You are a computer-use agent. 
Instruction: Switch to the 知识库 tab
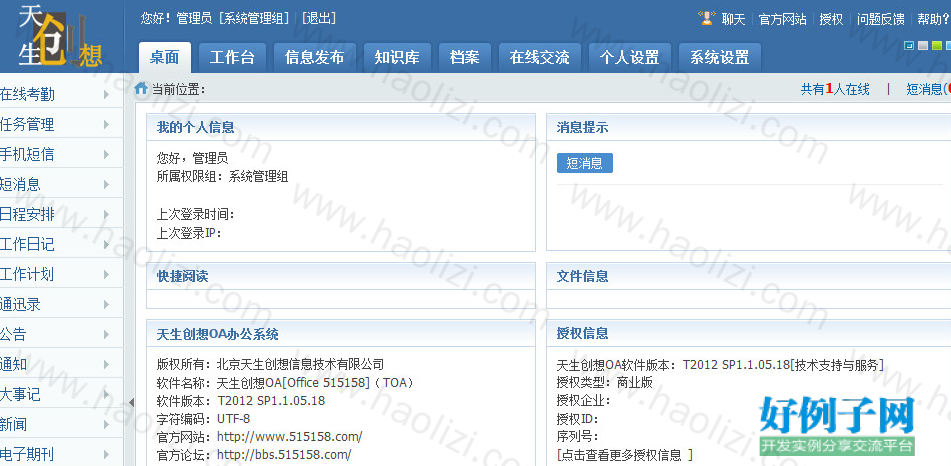click(397, 58)
